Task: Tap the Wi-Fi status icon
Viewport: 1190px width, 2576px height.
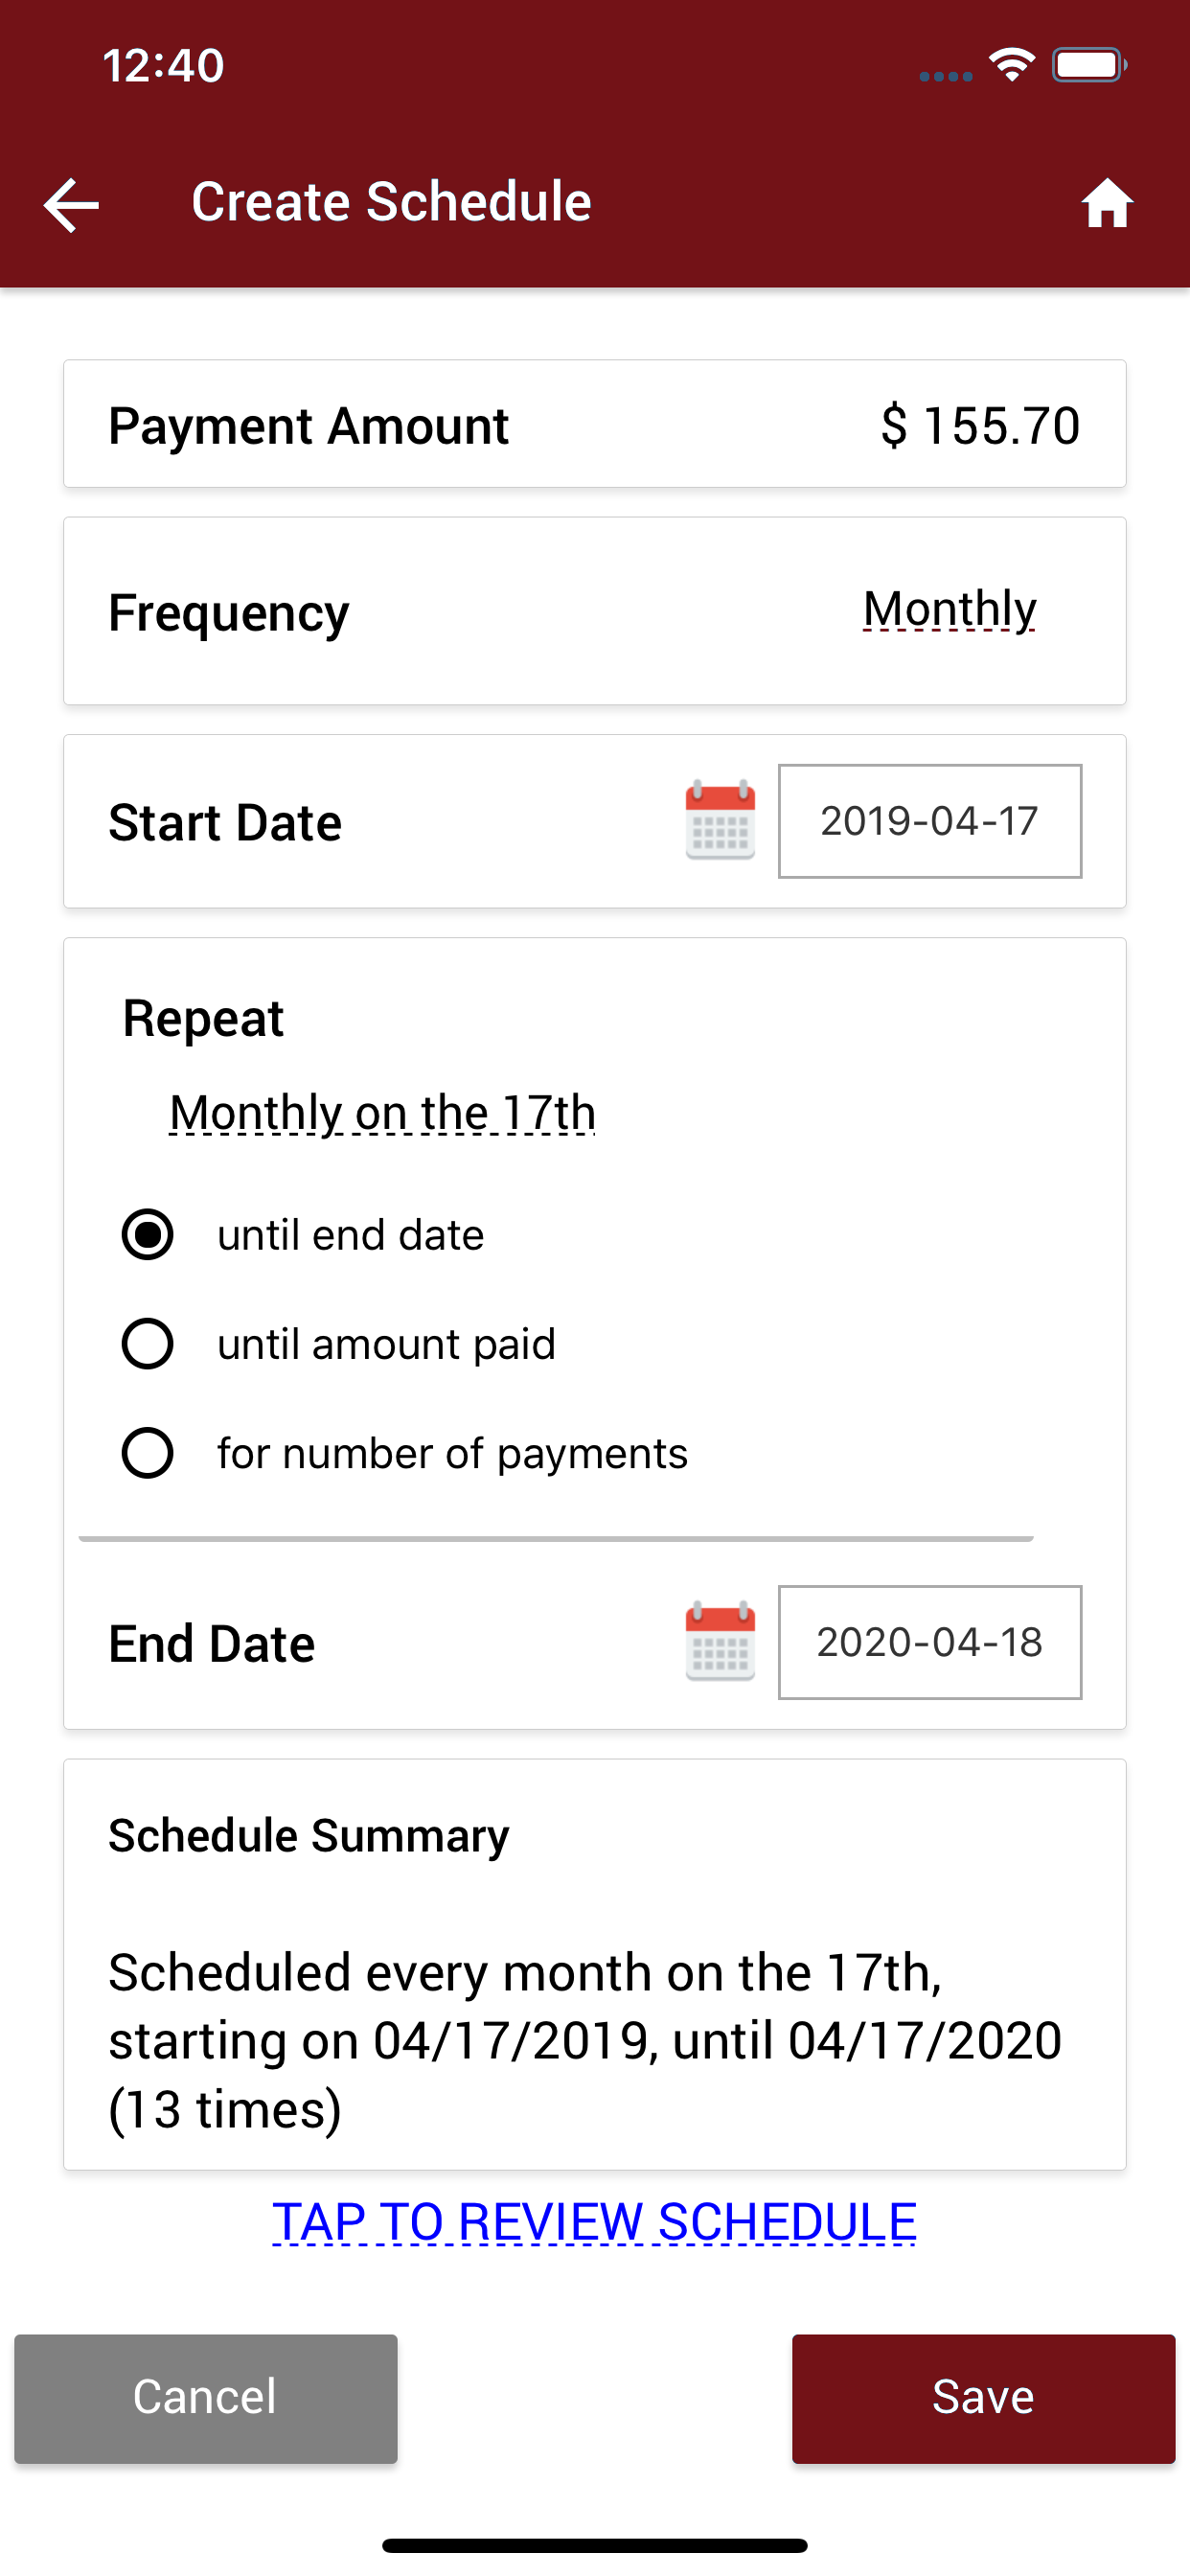Action: [x=1011, y=65]
